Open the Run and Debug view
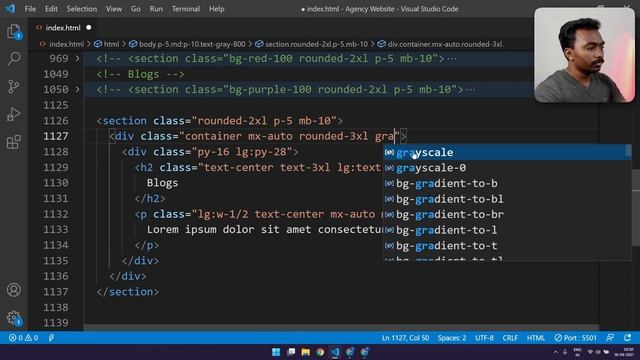Screen dimensions: 640x360 (x=13, y=114)
